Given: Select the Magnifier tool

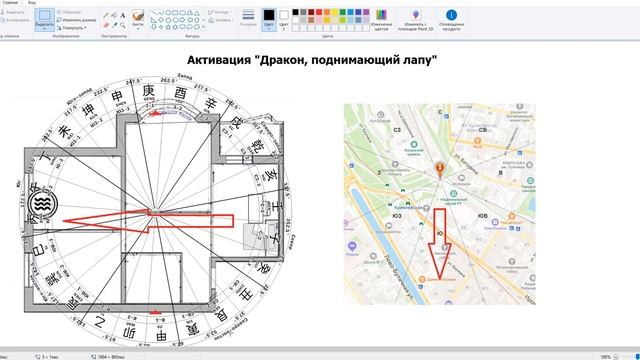Looking at the screenshot, I should [x=122, y=25].
